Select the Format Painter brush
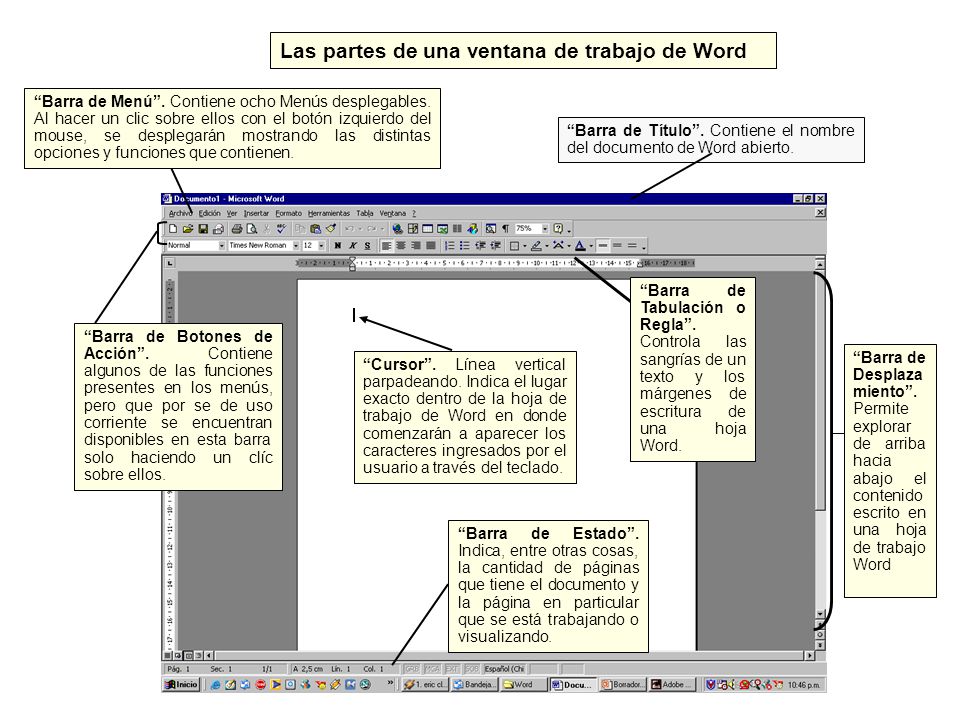This screenshot has height=720, width=960. pos(331,228)
